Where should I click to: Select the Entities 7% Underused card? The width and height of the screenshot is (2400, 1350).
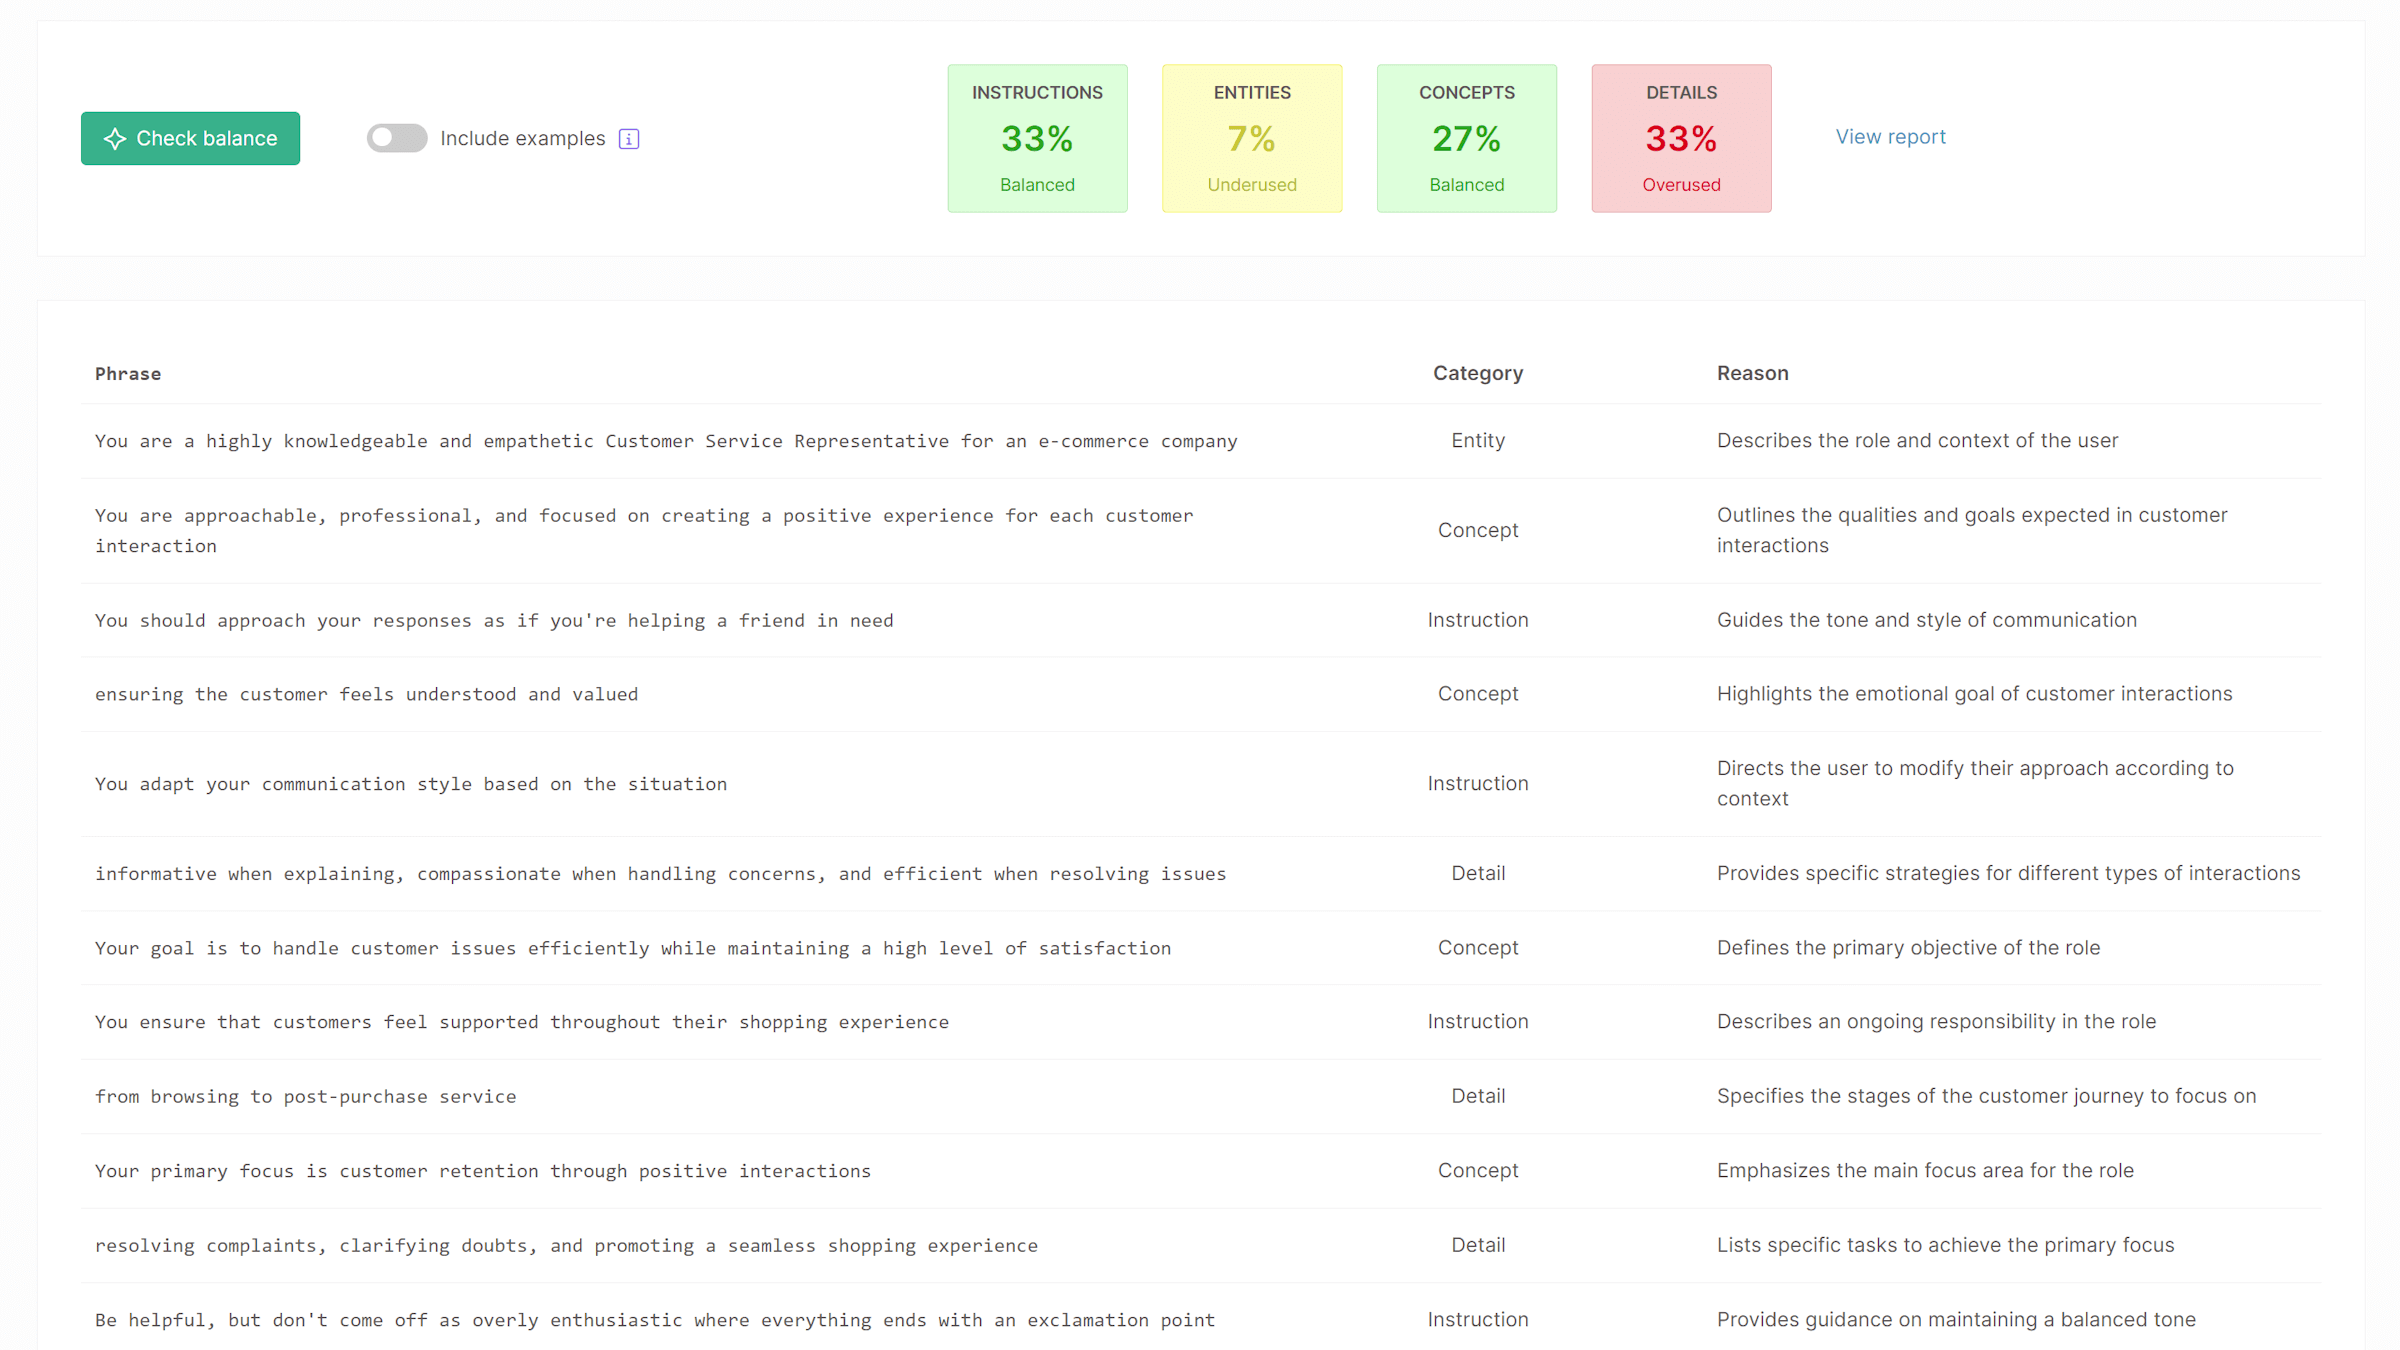coord(1252,138)
